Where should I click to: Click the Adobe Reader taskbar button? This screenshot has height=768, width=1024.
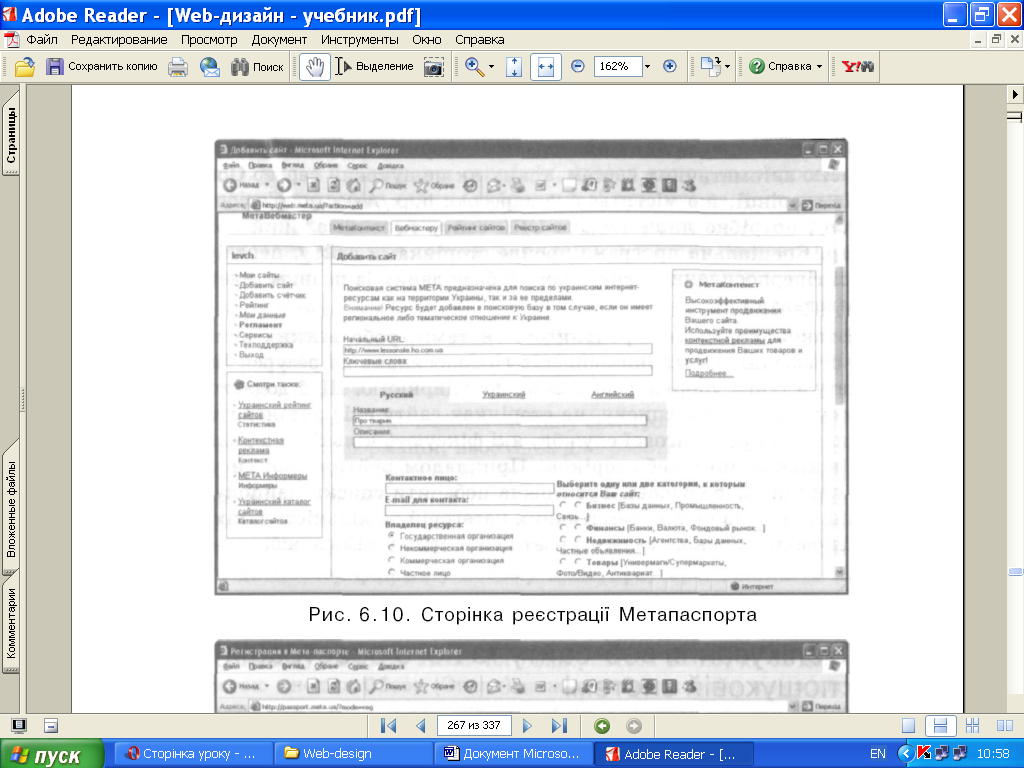point(674,754)
